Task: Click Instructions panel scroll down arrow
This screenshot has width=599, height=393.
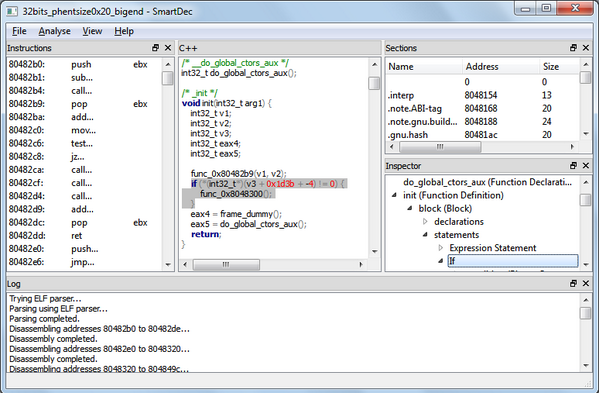Action: pyautogui.click(x=168, y=264)
